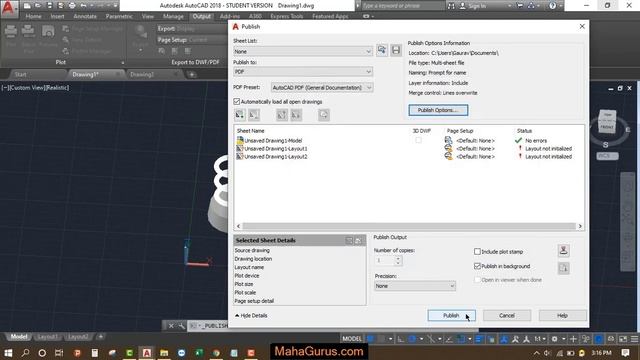Click the Page Setup column header
The image size is (640, 360).
pyautogui.click(x=460, y=131)
